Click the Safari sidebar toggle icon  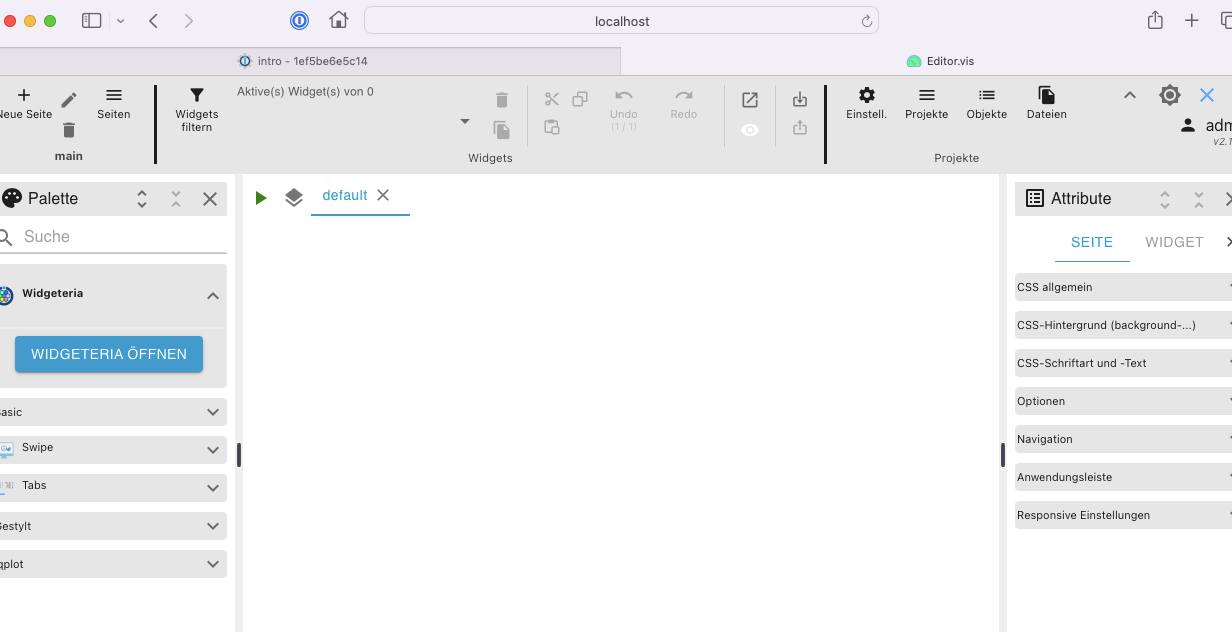(92, 20)
